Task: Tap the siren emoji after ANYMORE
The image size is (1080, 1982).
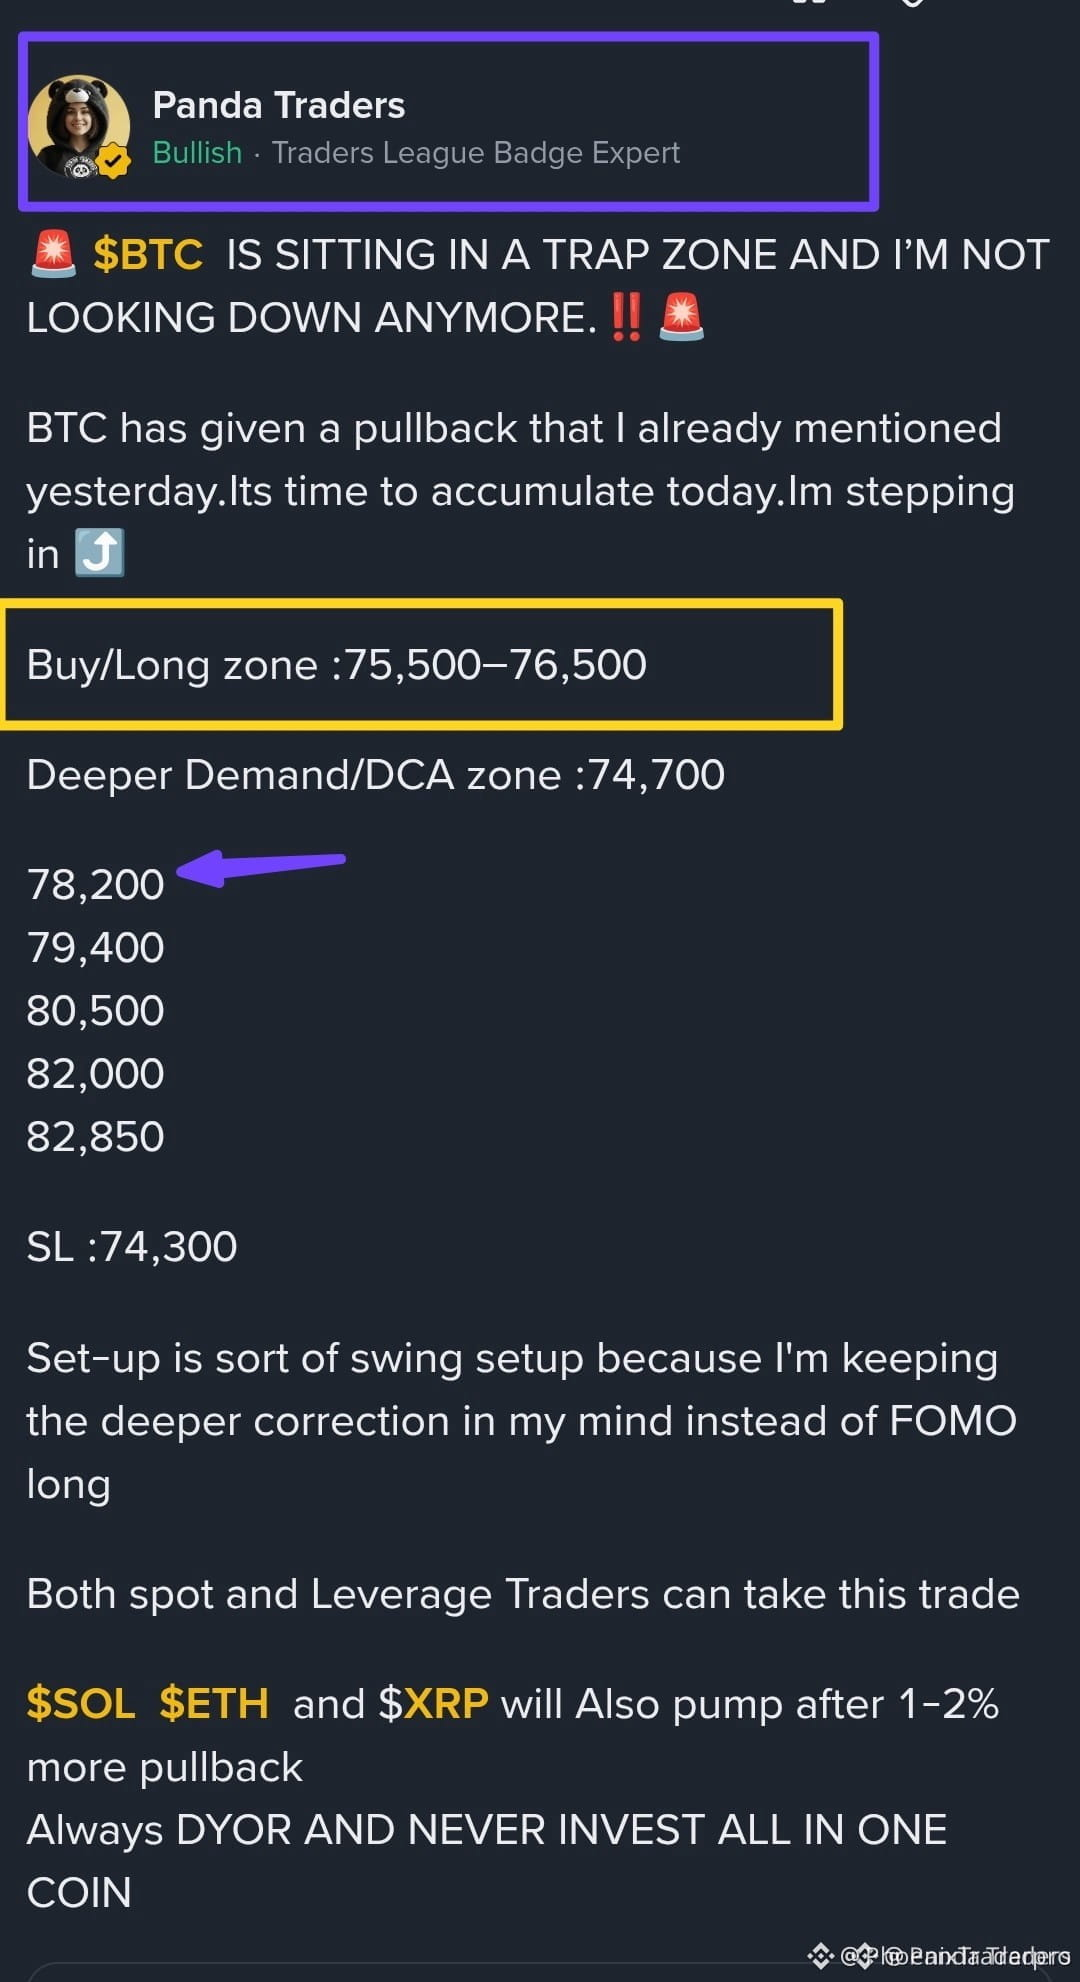Action: coord(682,317)
